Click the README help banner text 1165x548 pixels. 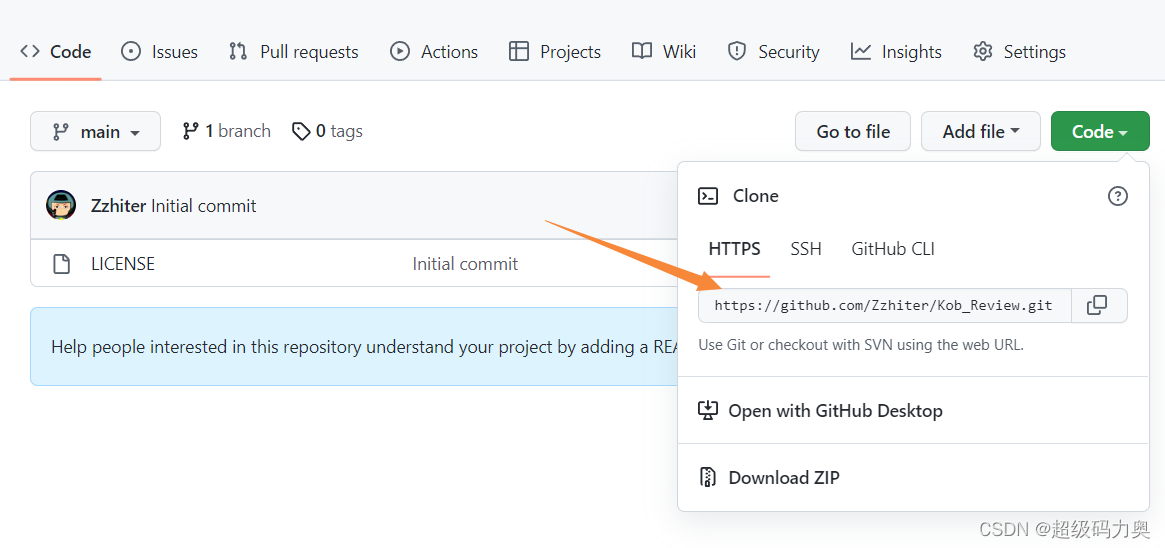(364, 347)
